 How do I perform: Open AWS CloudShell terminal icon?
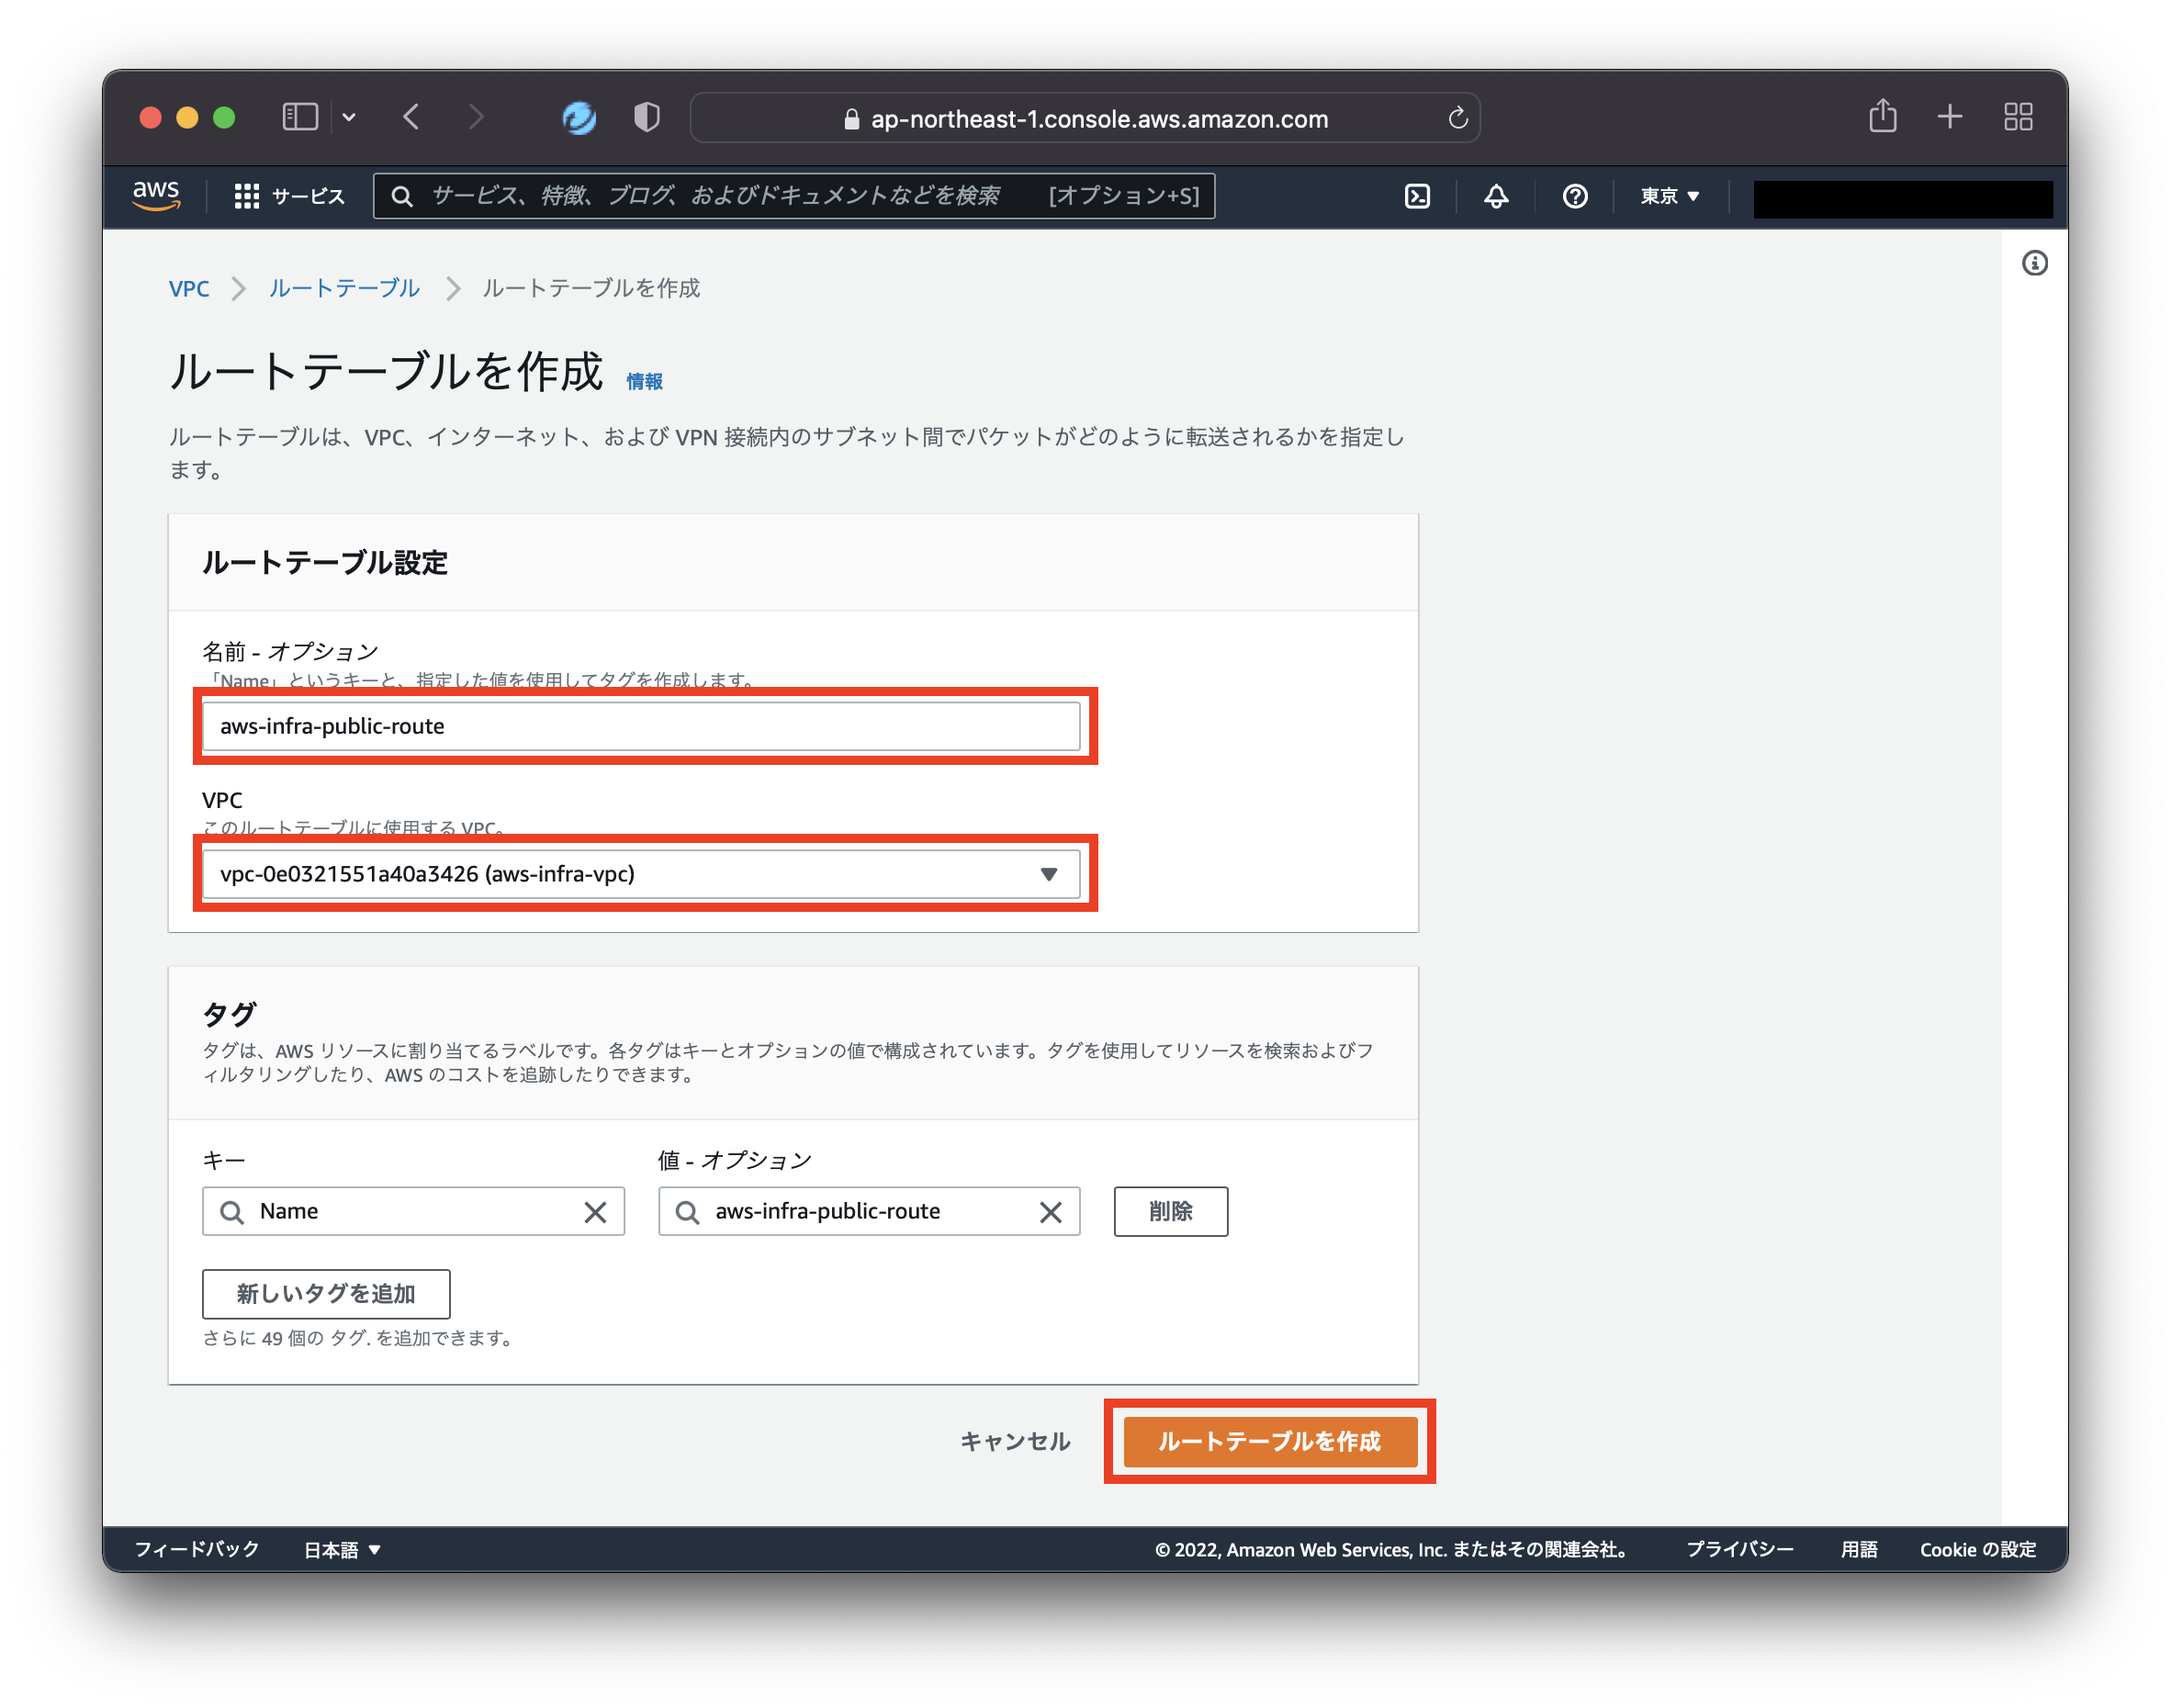coord(1419,196)
